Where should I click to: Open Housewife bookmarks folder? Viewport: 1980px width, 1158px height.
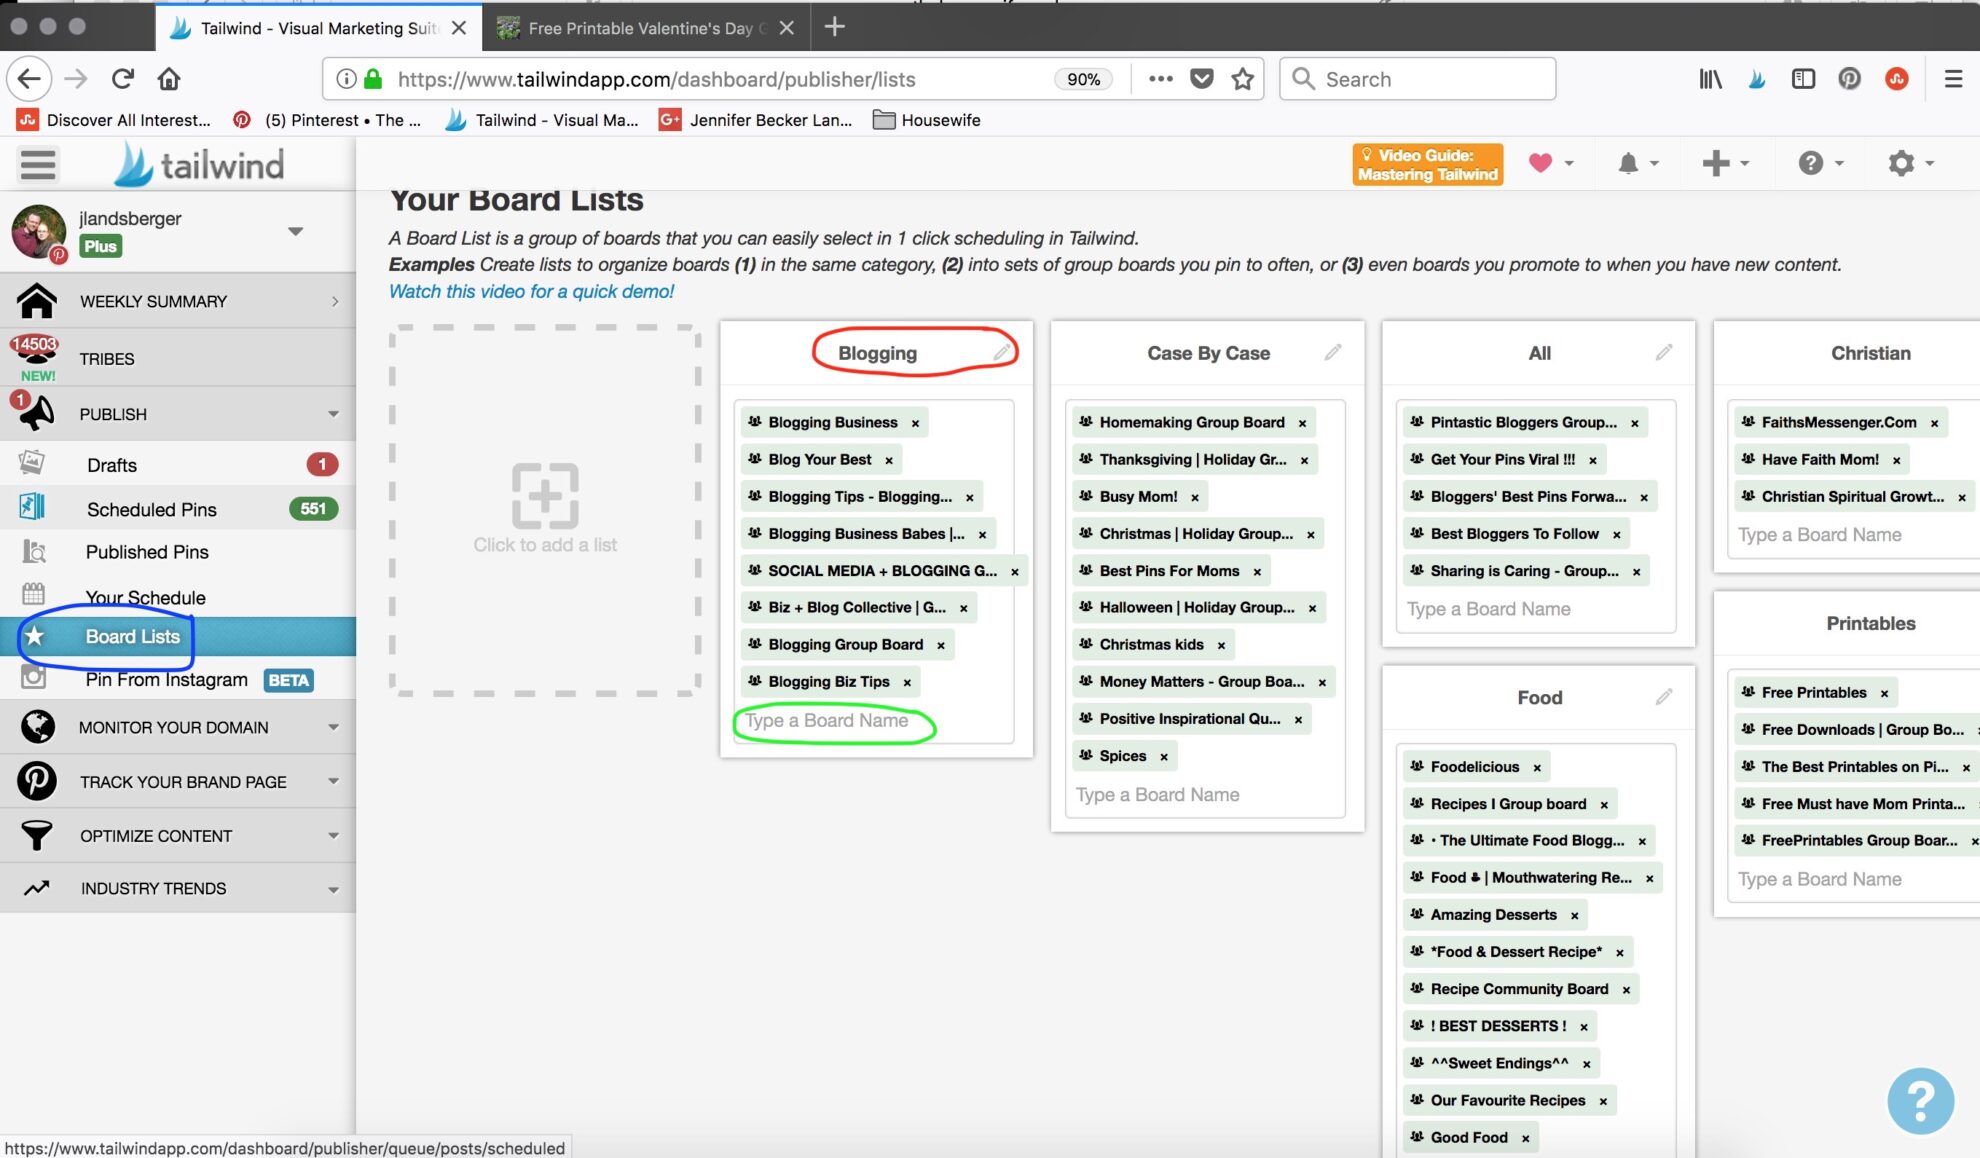click(x=926, y=120)
